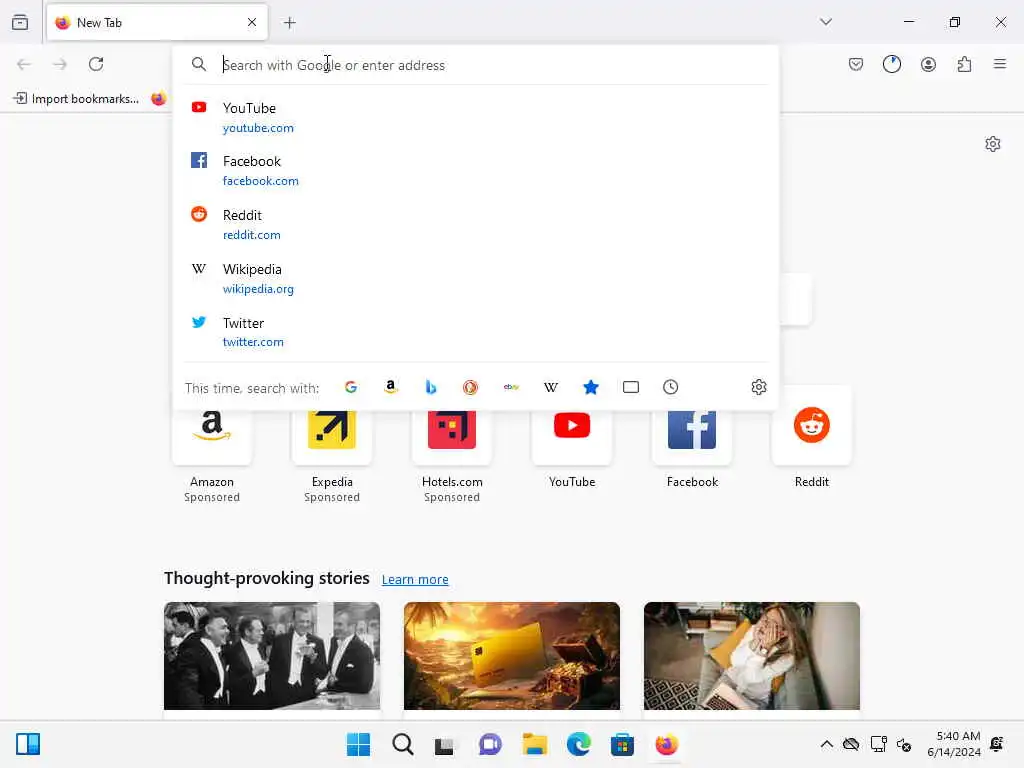The height and width of the screenshot is (768, 1024).
Task: Open the Firefox account icon
Action: click(x=928, y=64)
